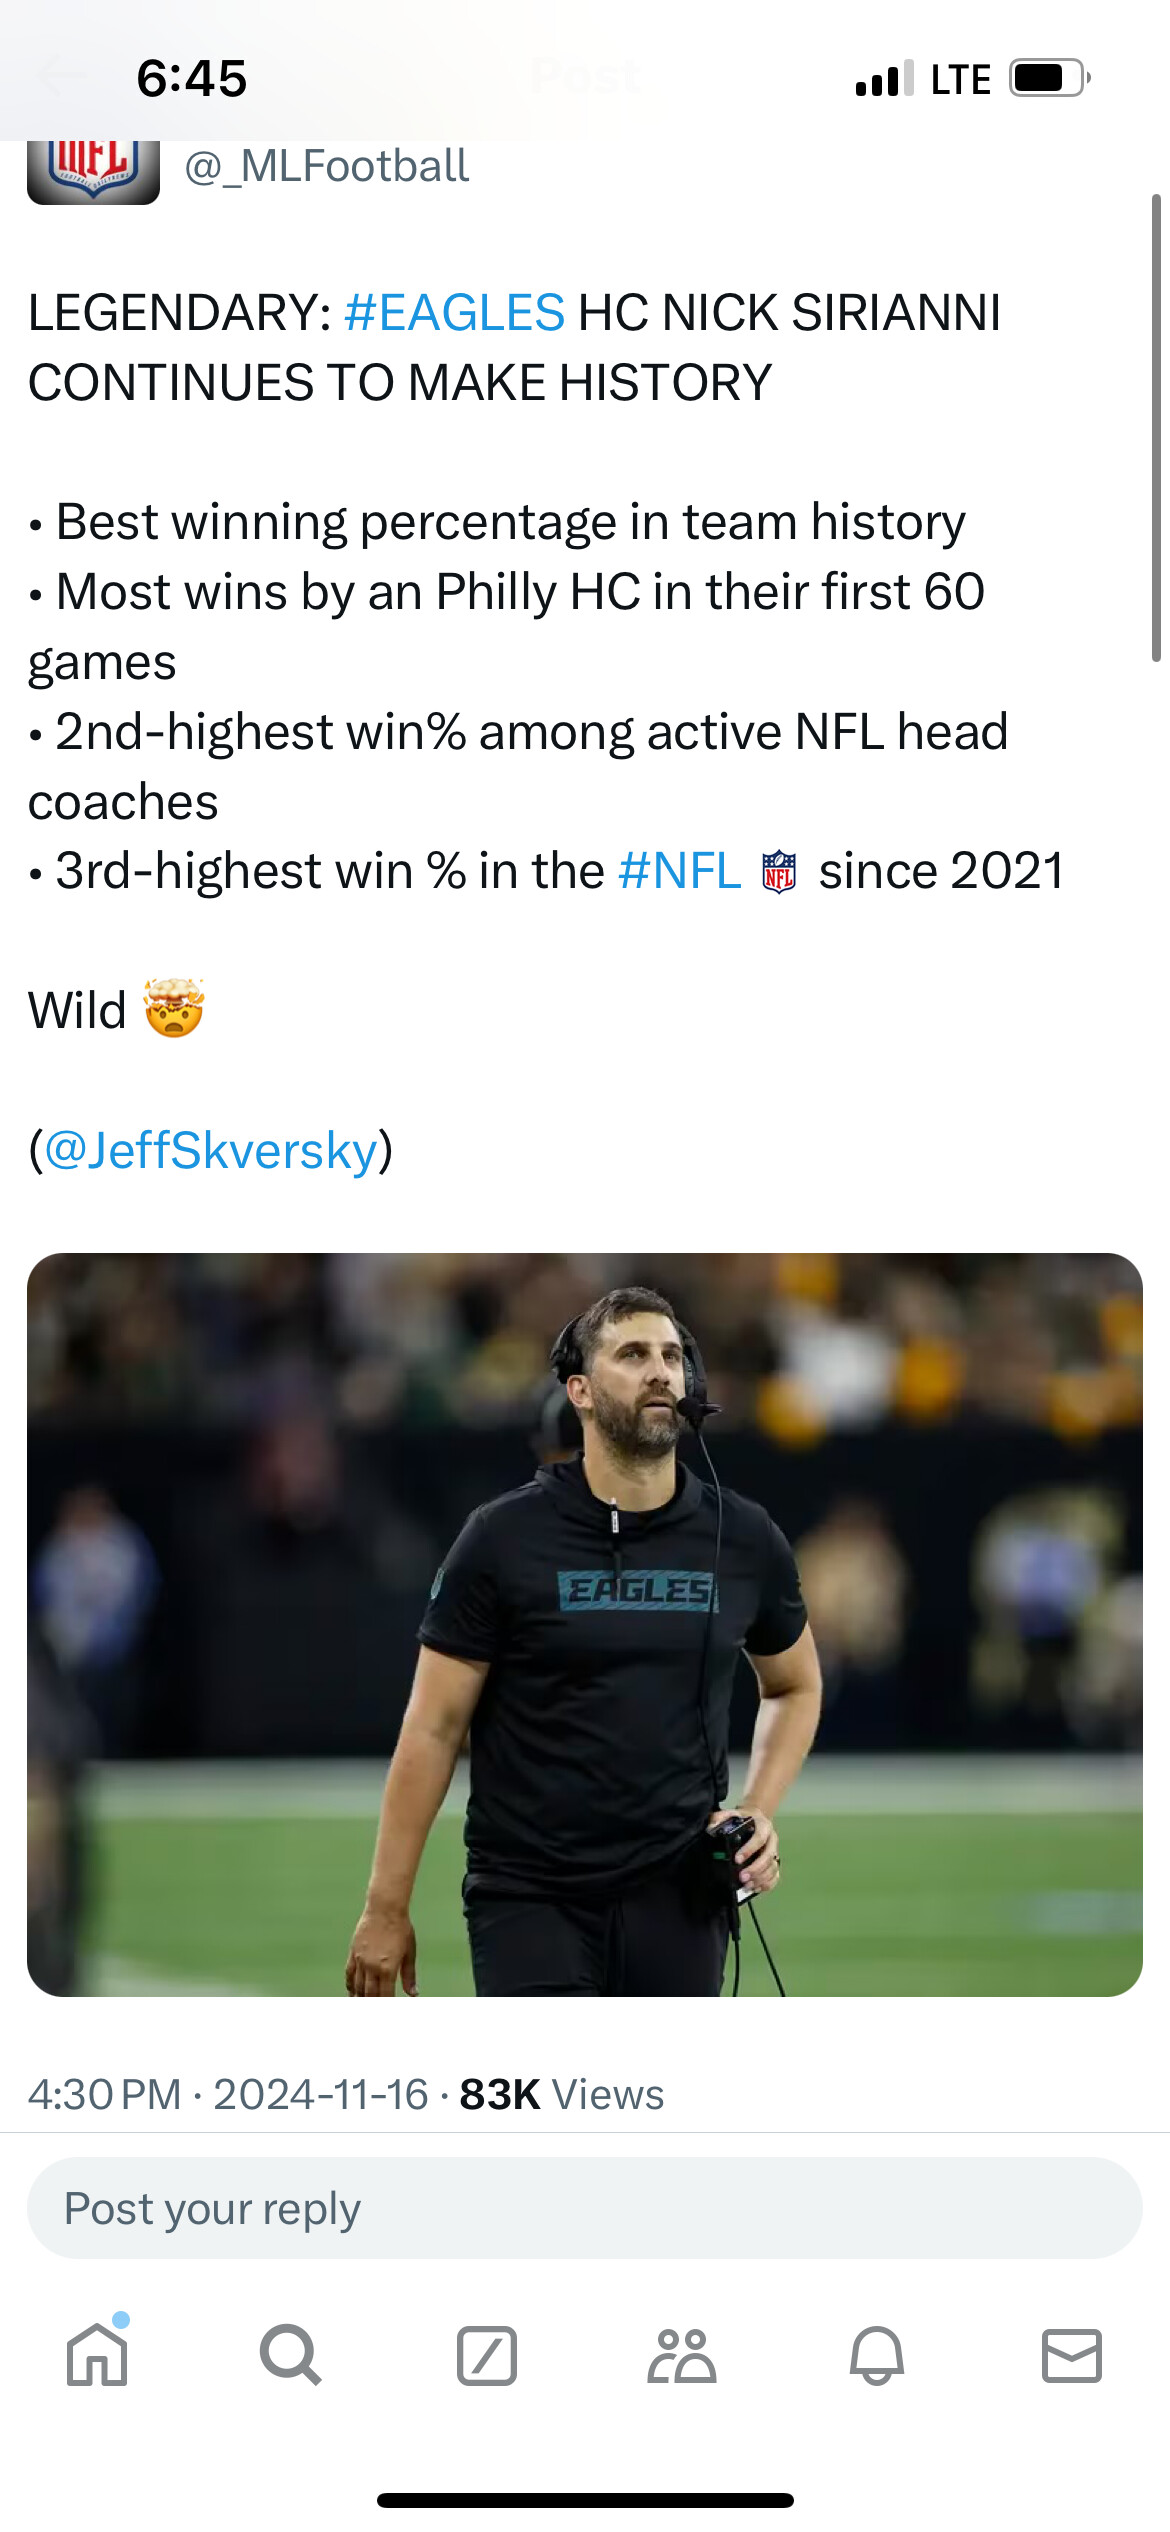
Task: Tap the home indicator bar at the bottom
Action: pyautogui.click(x=584, y=2500)
